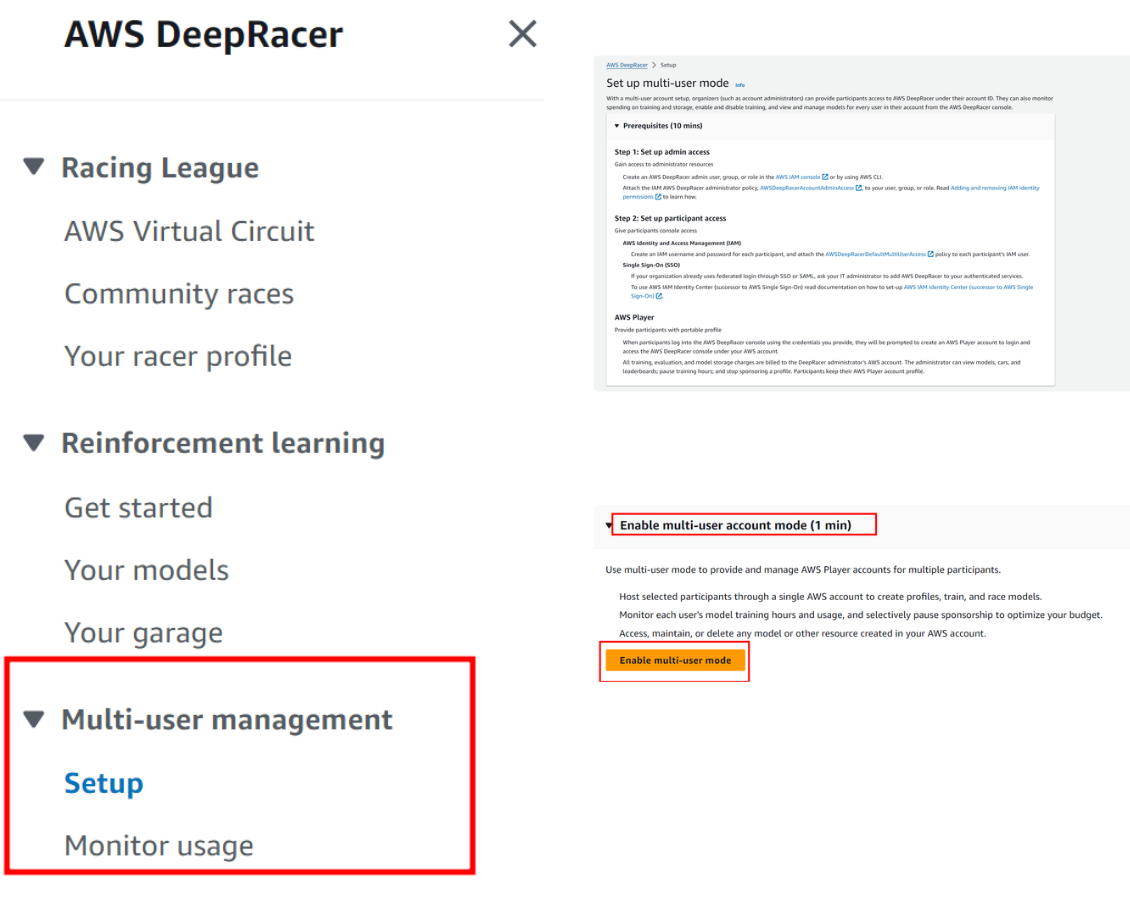Click the external-link icon after AWS IAM console
The width and height of the screenshot is (1130, 915).
click(825, 177)
